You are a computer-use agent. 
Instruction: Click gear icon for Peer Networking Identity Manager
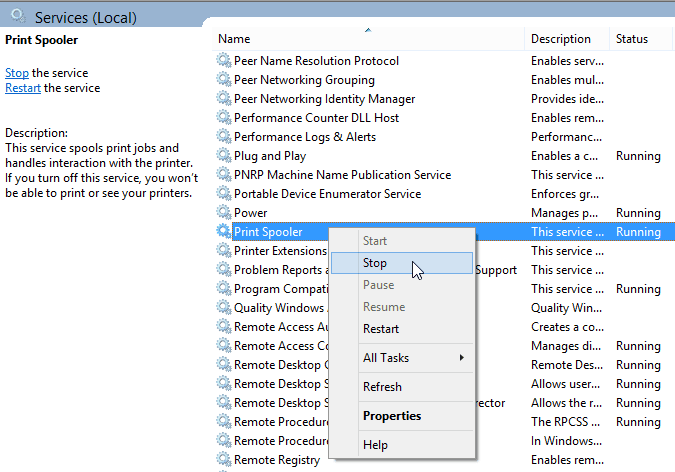point(224,99)
